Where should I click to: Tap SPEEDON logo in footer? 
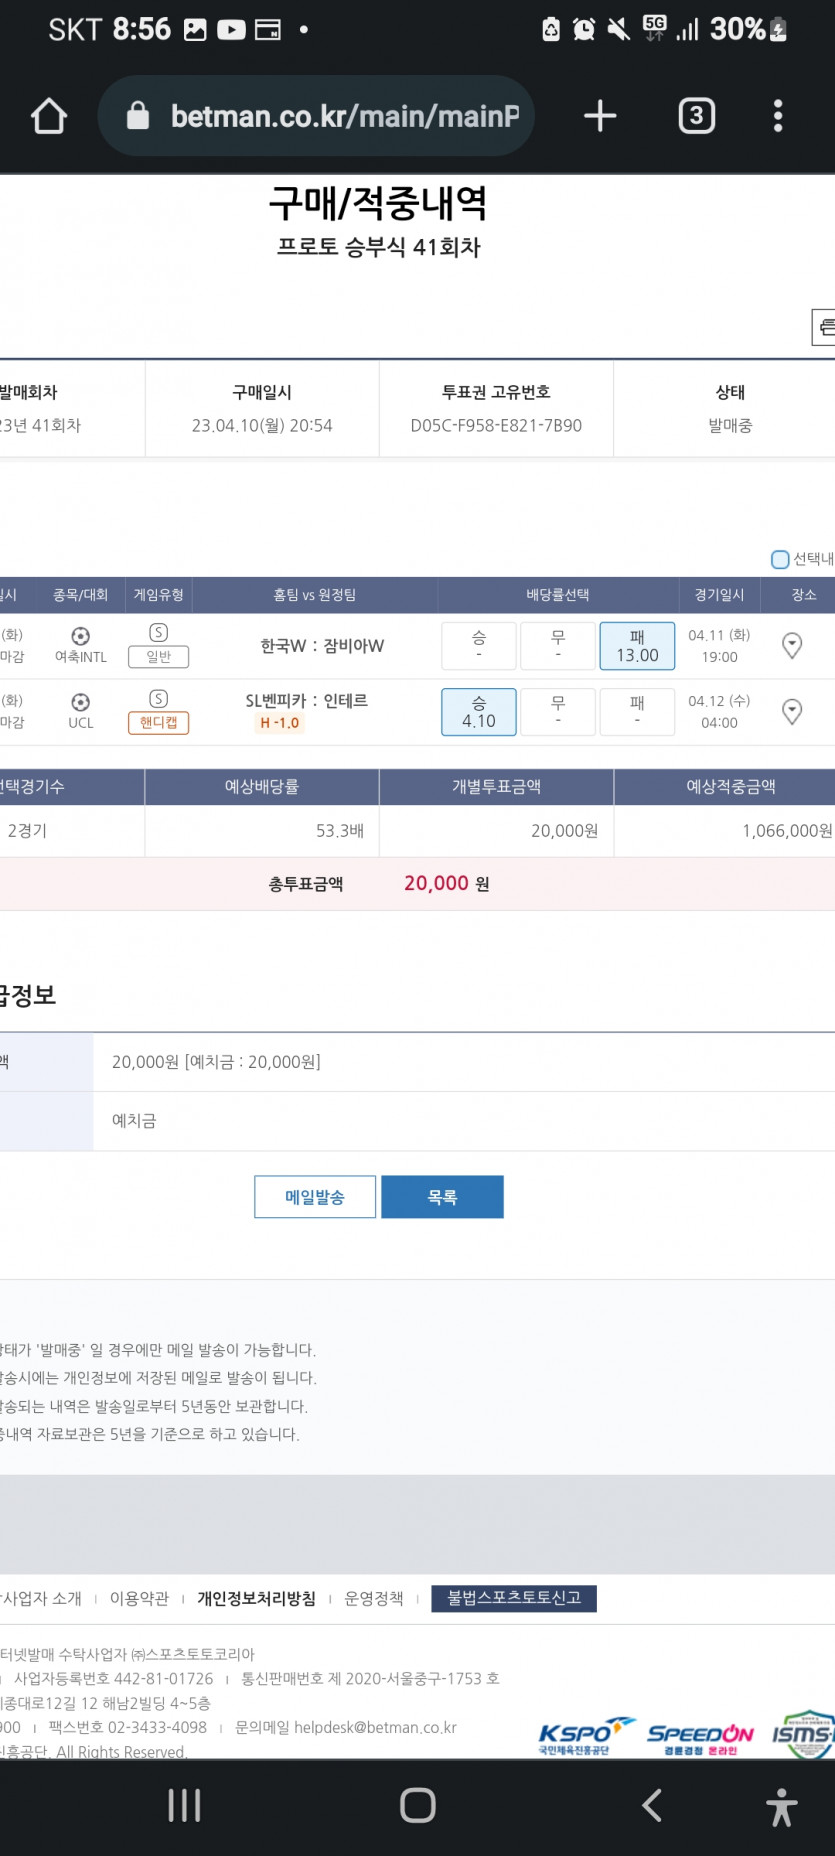[700, 1739]
